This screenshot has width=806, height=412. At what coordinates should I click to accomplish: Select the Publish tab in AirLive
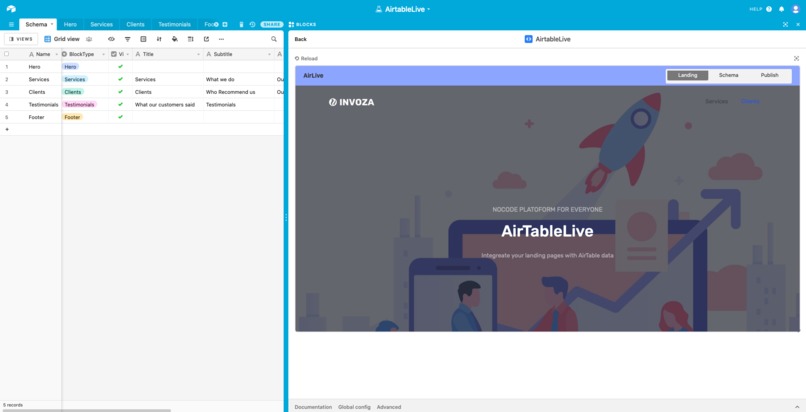(x=770, y=76)
